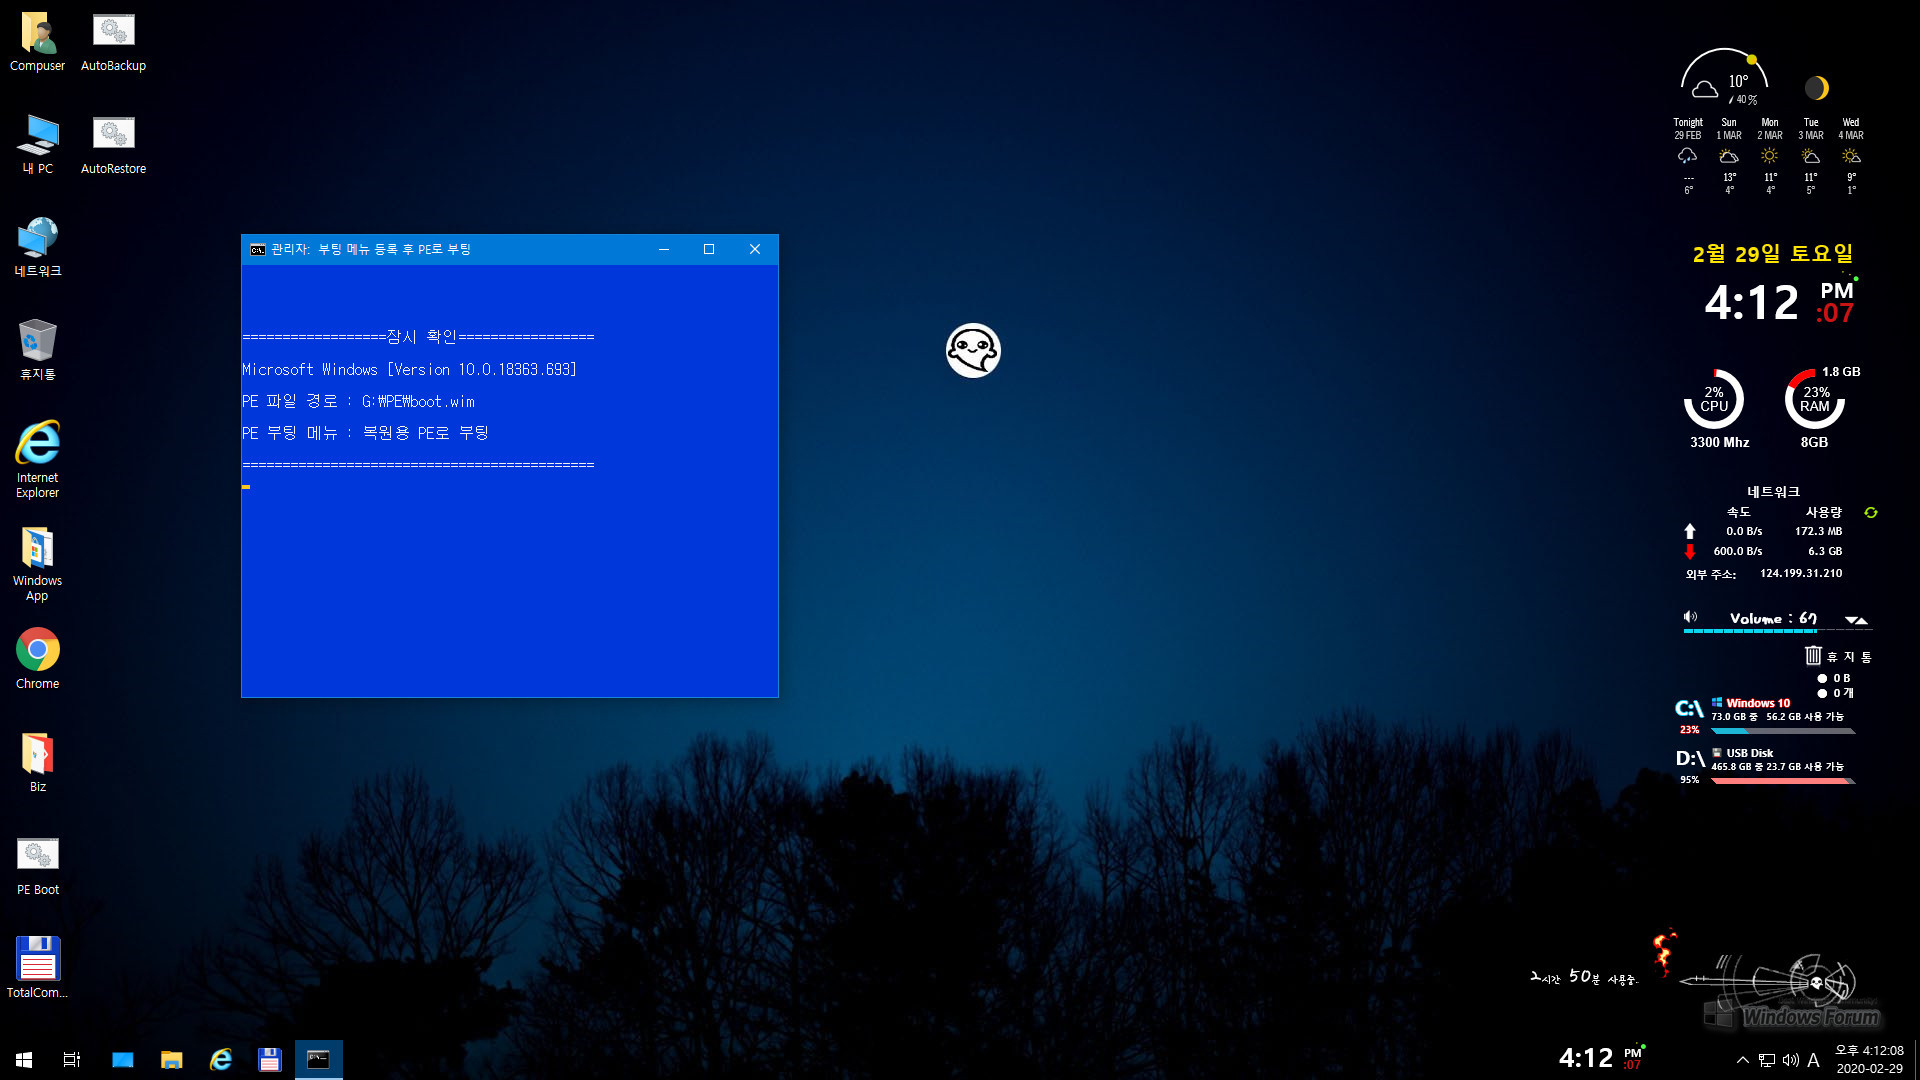Open Task View on the taskbar
Image resolution: width=1920 pixels, height=1080 pixels.
point(72,1060)
